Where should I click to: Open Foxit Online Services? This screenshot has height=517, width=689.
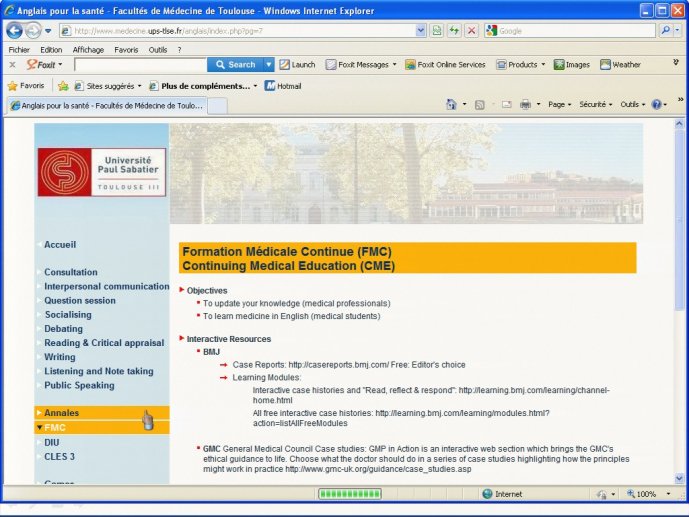(446, 65)
